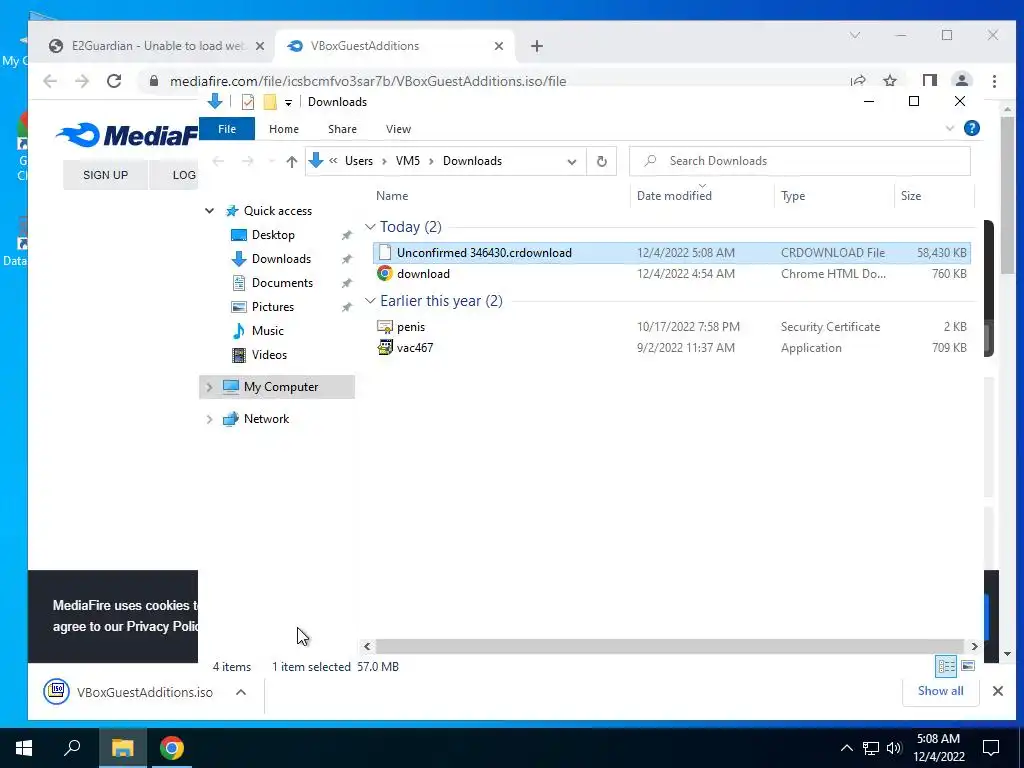The width and height of the screenshot is (1024, 768).
Task: Open the Windows Start menu
Action: pos(24,748)
